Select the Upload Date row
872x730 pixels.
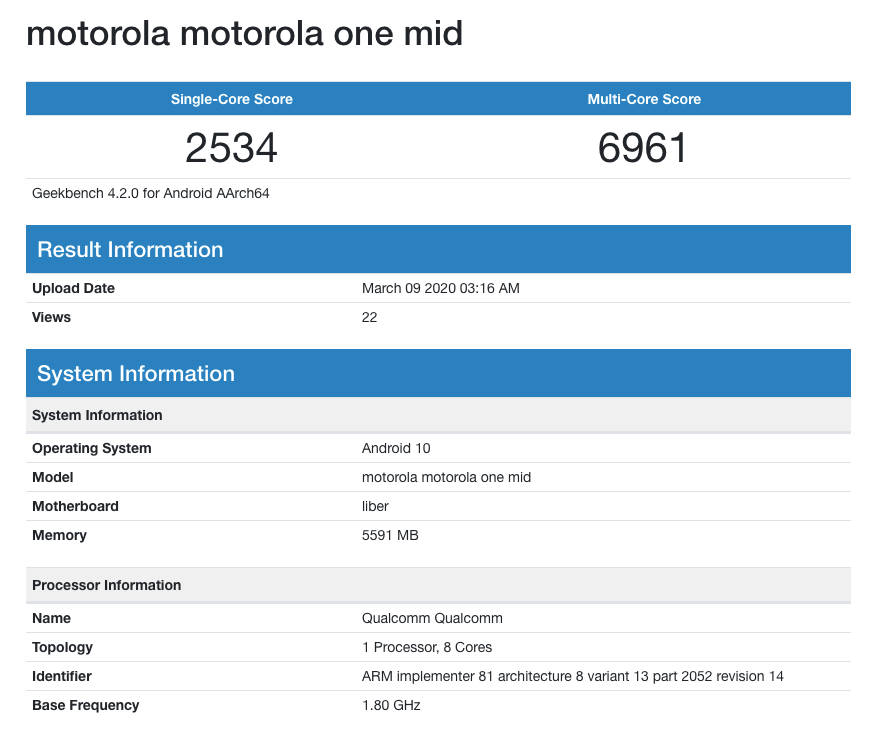[73, 288]
